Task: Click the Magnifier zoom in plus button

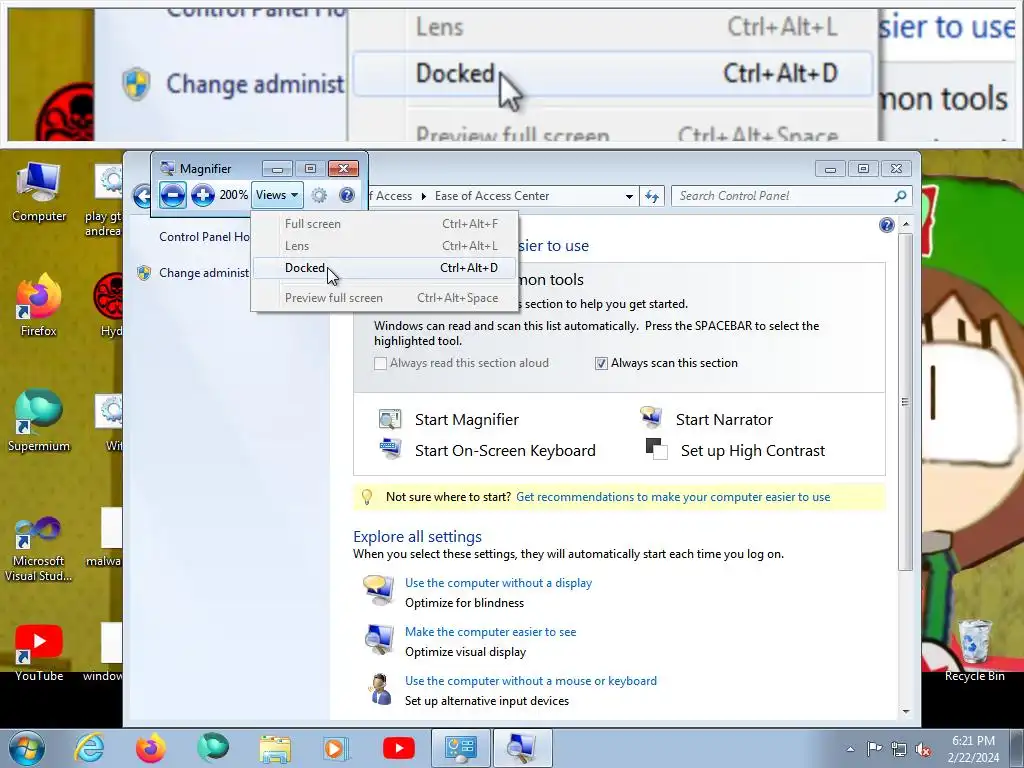Action: tap(202, 195)
